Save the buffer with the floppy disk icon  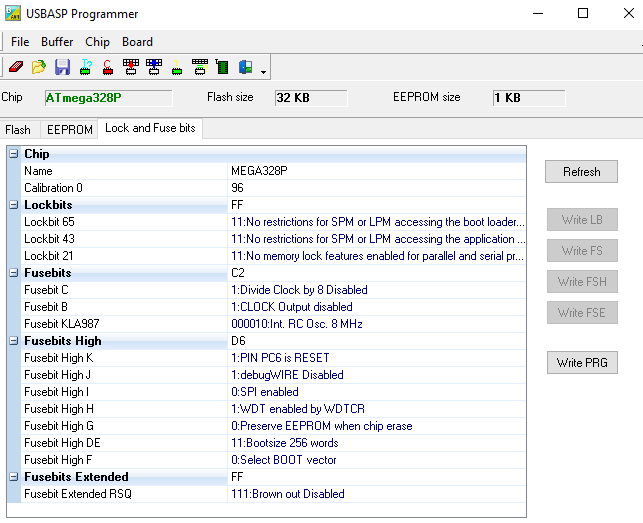62,67
